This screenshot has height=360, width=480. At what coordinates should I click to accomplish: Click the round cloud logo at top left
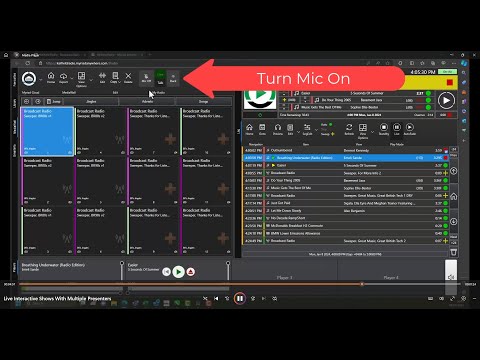(x=29, y=79)
